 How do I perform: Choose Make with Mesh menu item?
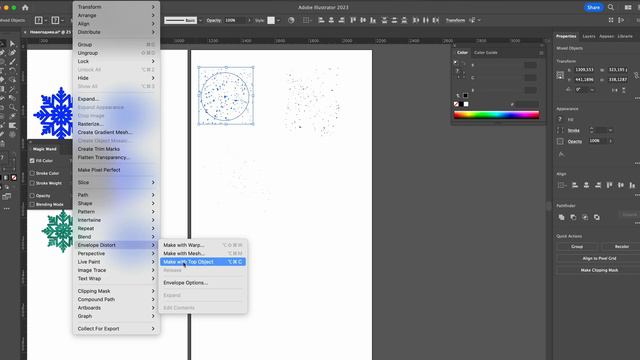(203, 253)
